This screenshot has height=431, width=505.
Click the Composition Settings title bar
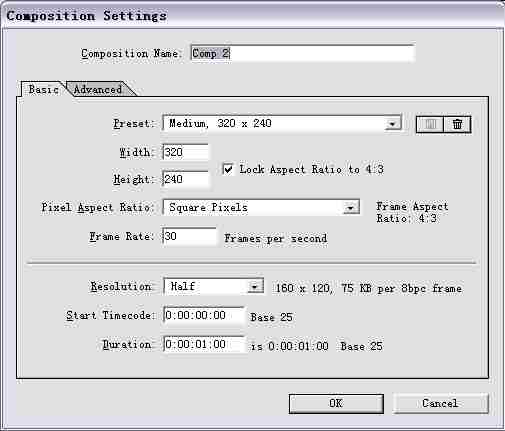pos(252,15)
